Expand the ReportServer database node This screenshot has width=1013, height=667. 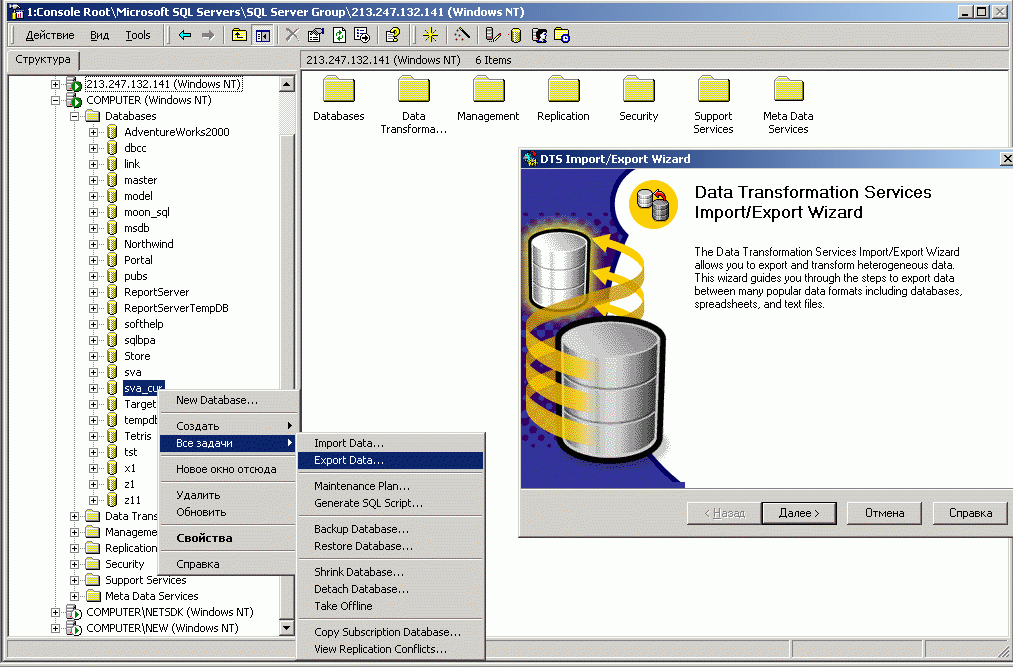(94, 292)
